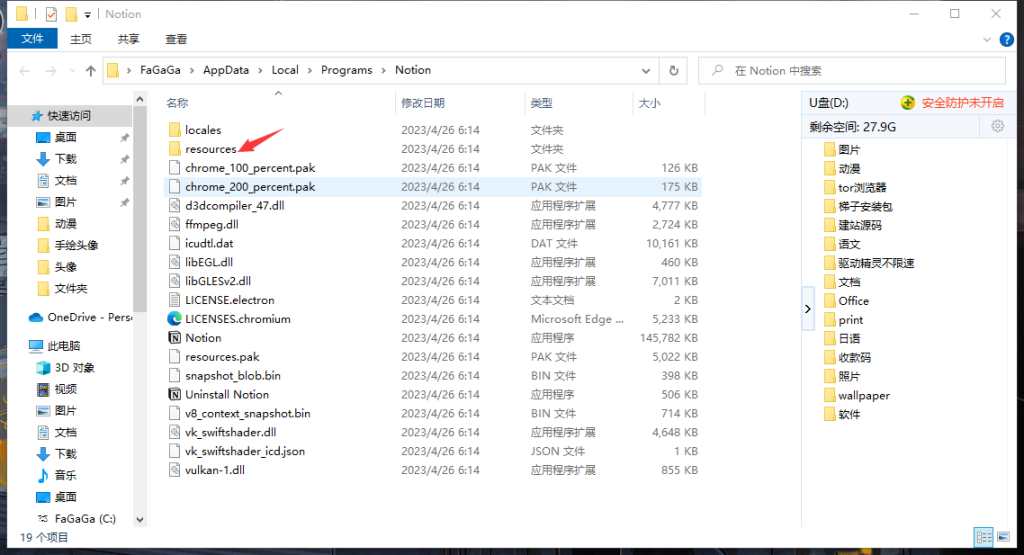Viewport: 1024px width, 555px height.
Task: Expand the ribbon chevron
Action: [x=987, y=40]
